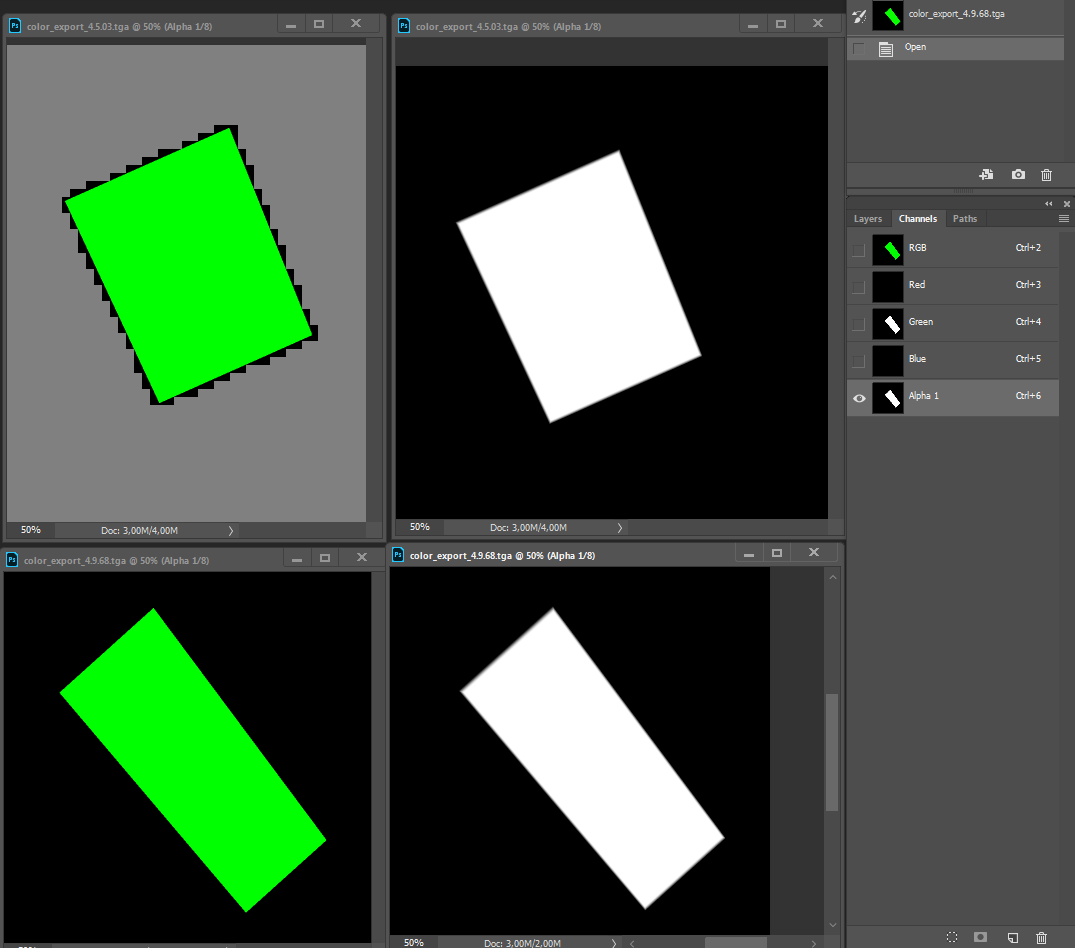Switch to the Paths tab
This screenshot has height=948, width=1075.
point(965,219)
